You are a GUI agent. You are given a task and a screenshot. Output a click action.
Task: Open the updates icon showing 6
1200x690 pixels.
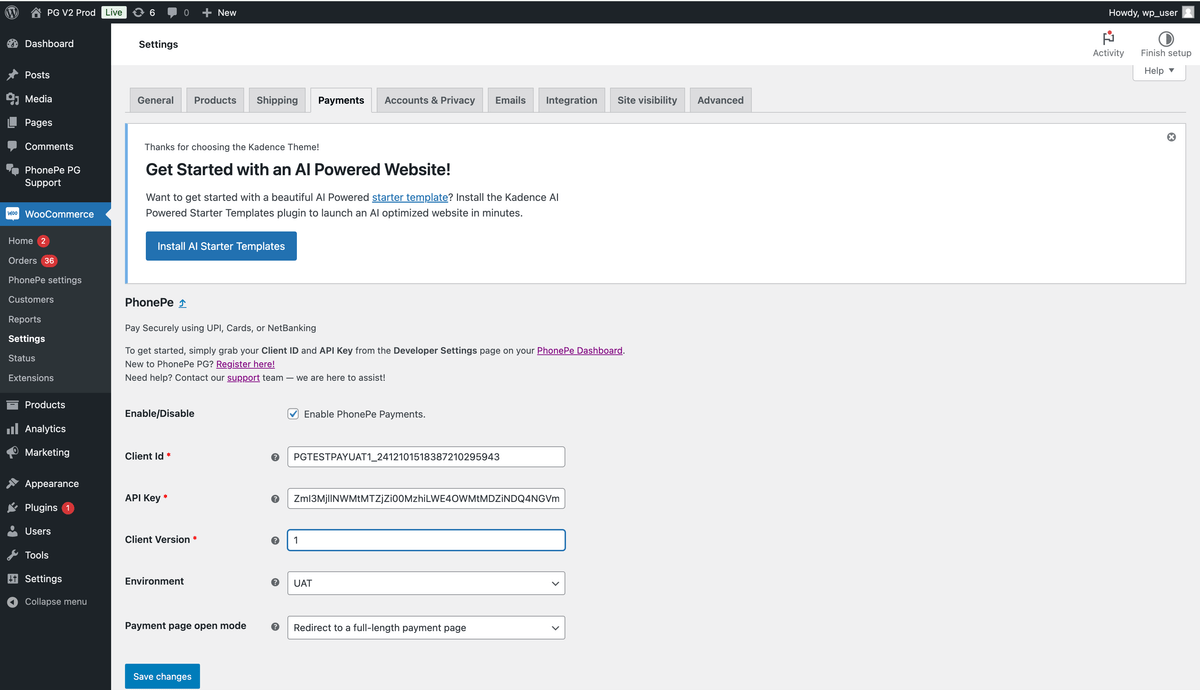pos(138,12)
